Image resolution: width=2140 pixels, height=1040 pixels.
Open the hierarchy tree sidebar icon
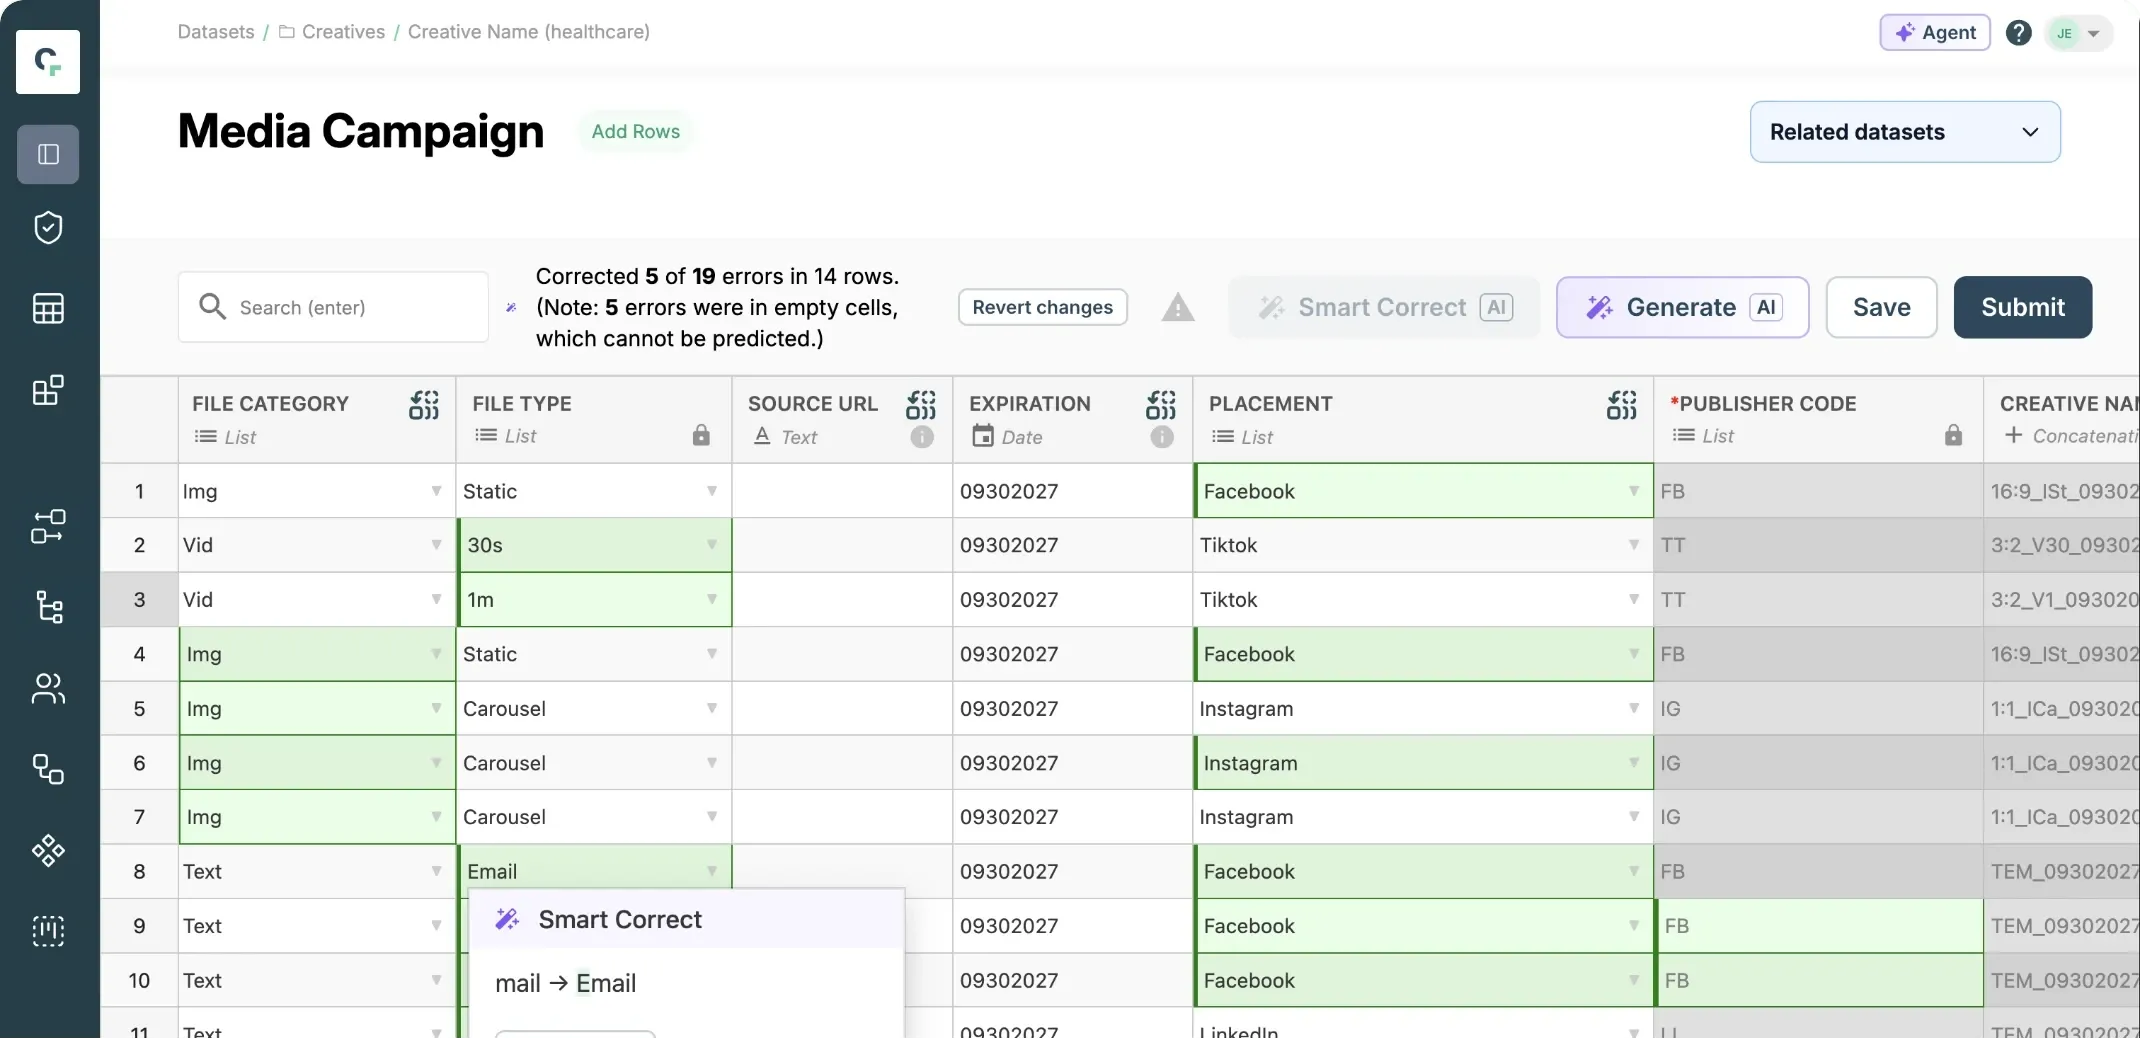[x=48, y=607]
